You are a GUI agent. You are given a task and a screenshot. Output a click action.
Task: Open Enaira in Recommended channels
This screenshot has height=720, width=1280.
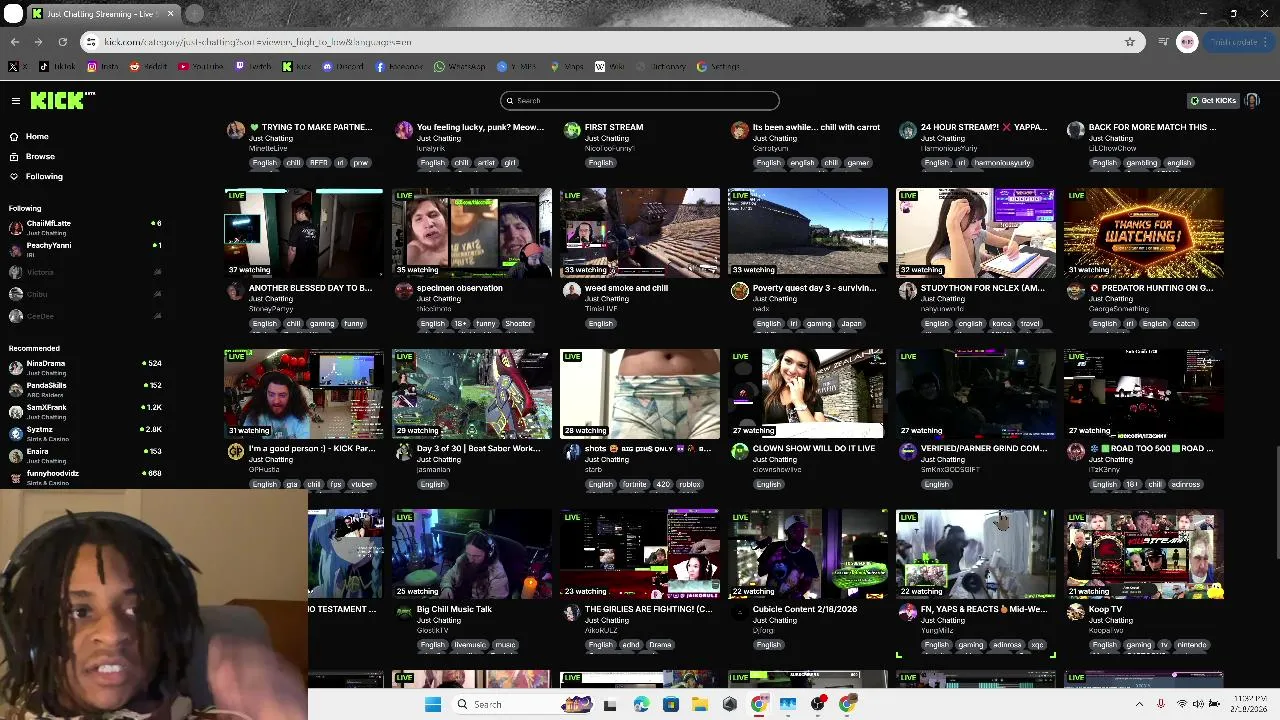point(85,455)
